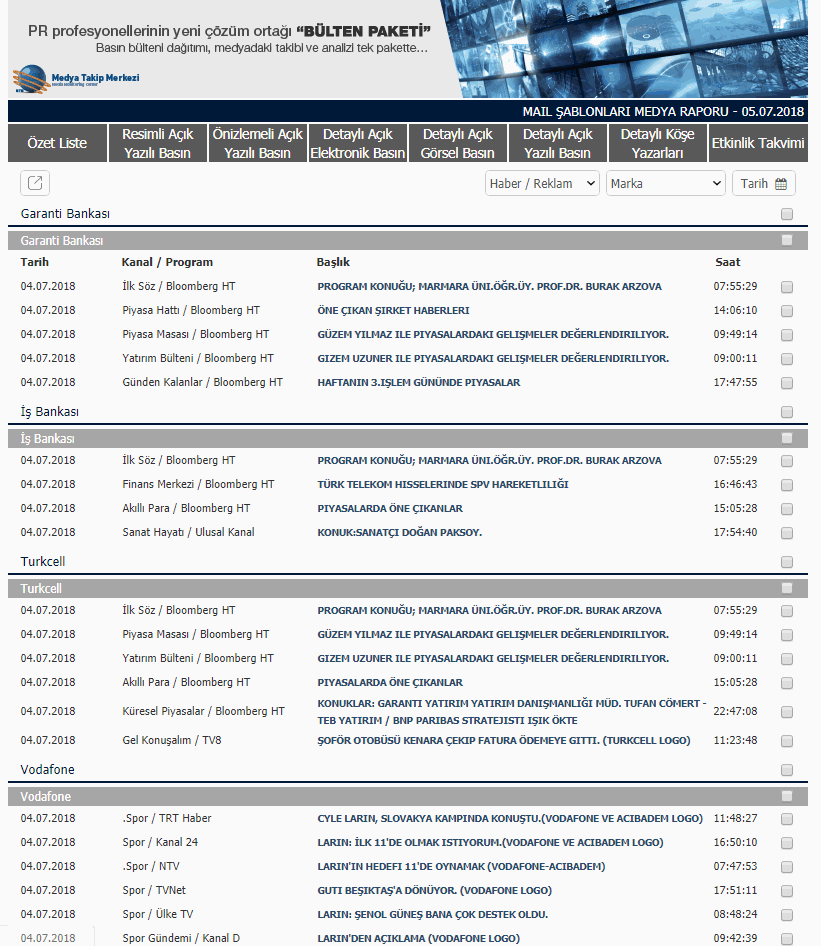Open the Etkinlik Takvimi tab

tap(758, 143)
